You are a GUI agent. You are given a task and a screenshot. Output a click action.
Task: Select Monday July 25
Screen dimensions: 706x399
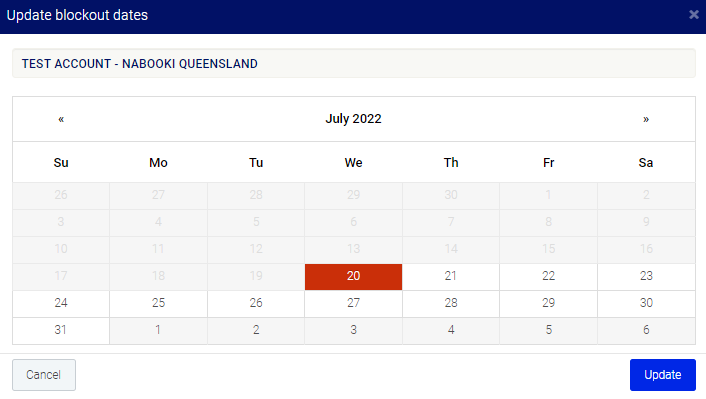point(158,304)
